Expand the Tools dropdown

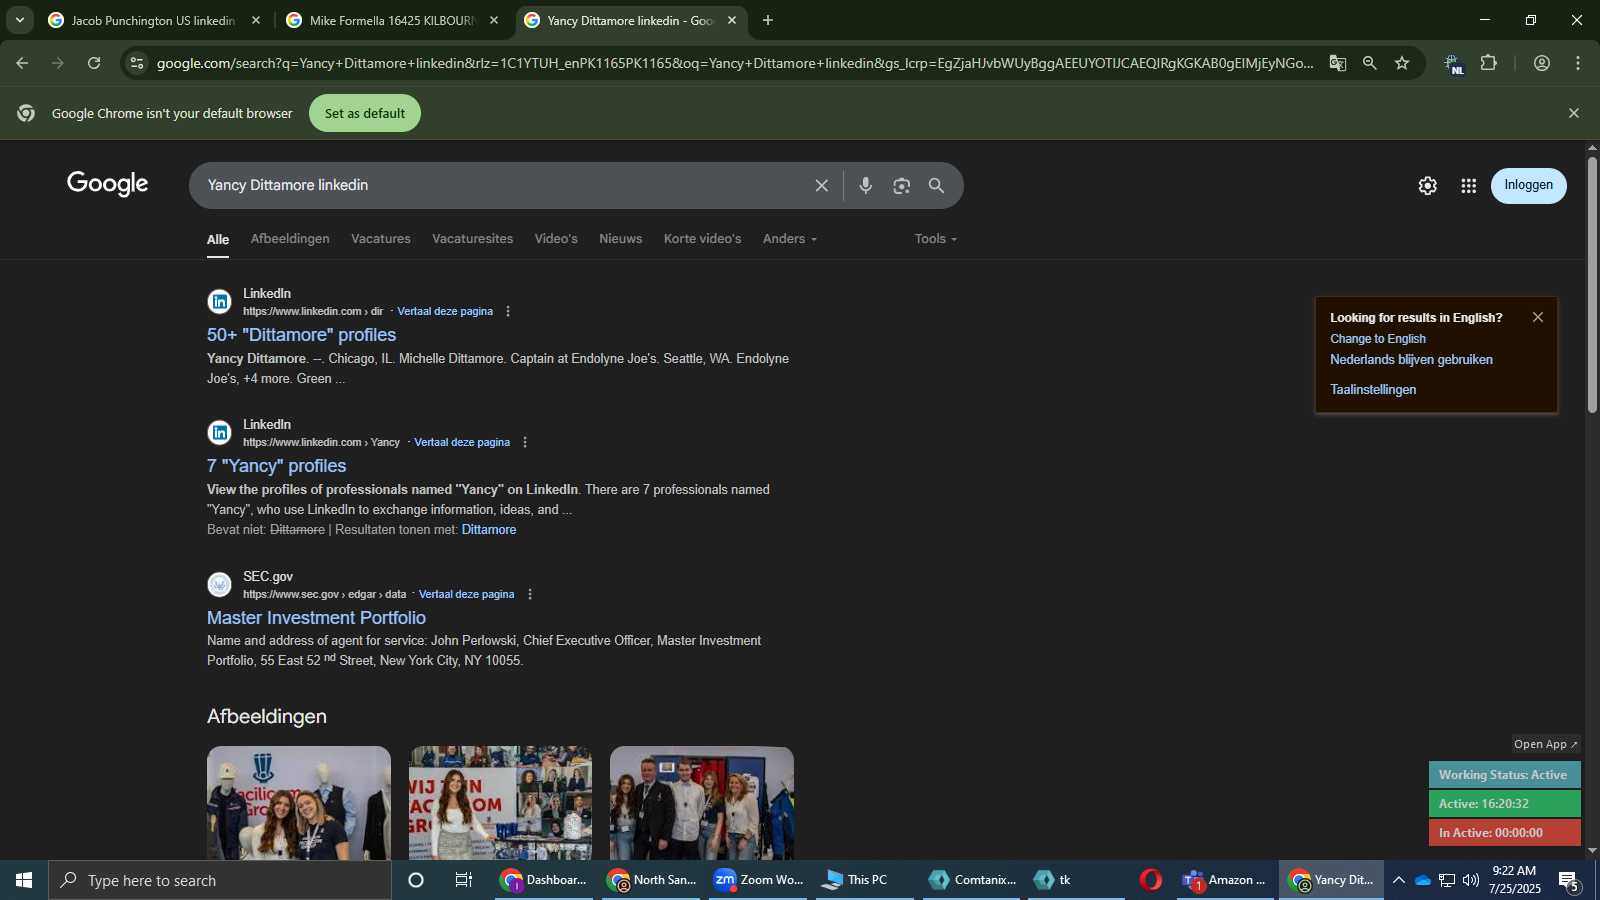pos(936,239)
